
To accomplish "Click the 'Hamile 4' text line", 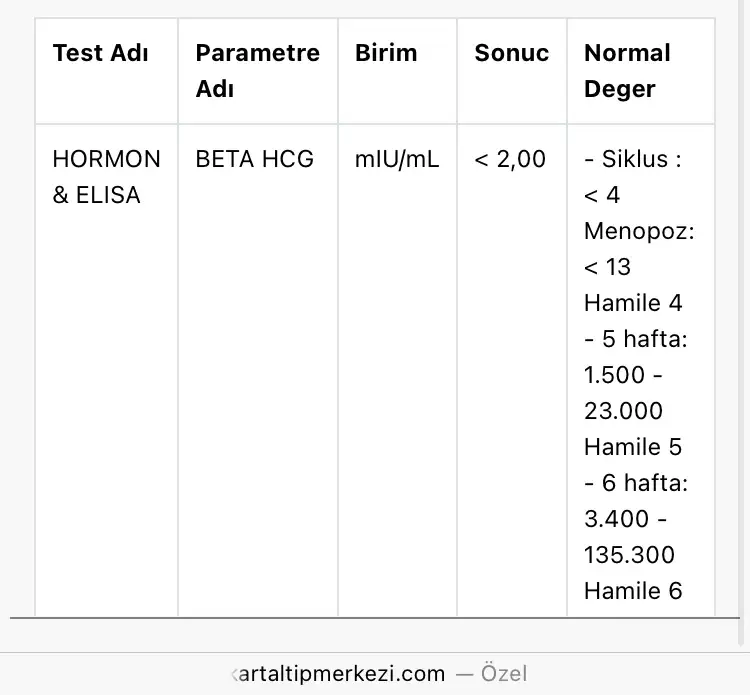I will [x=633, y=303].
